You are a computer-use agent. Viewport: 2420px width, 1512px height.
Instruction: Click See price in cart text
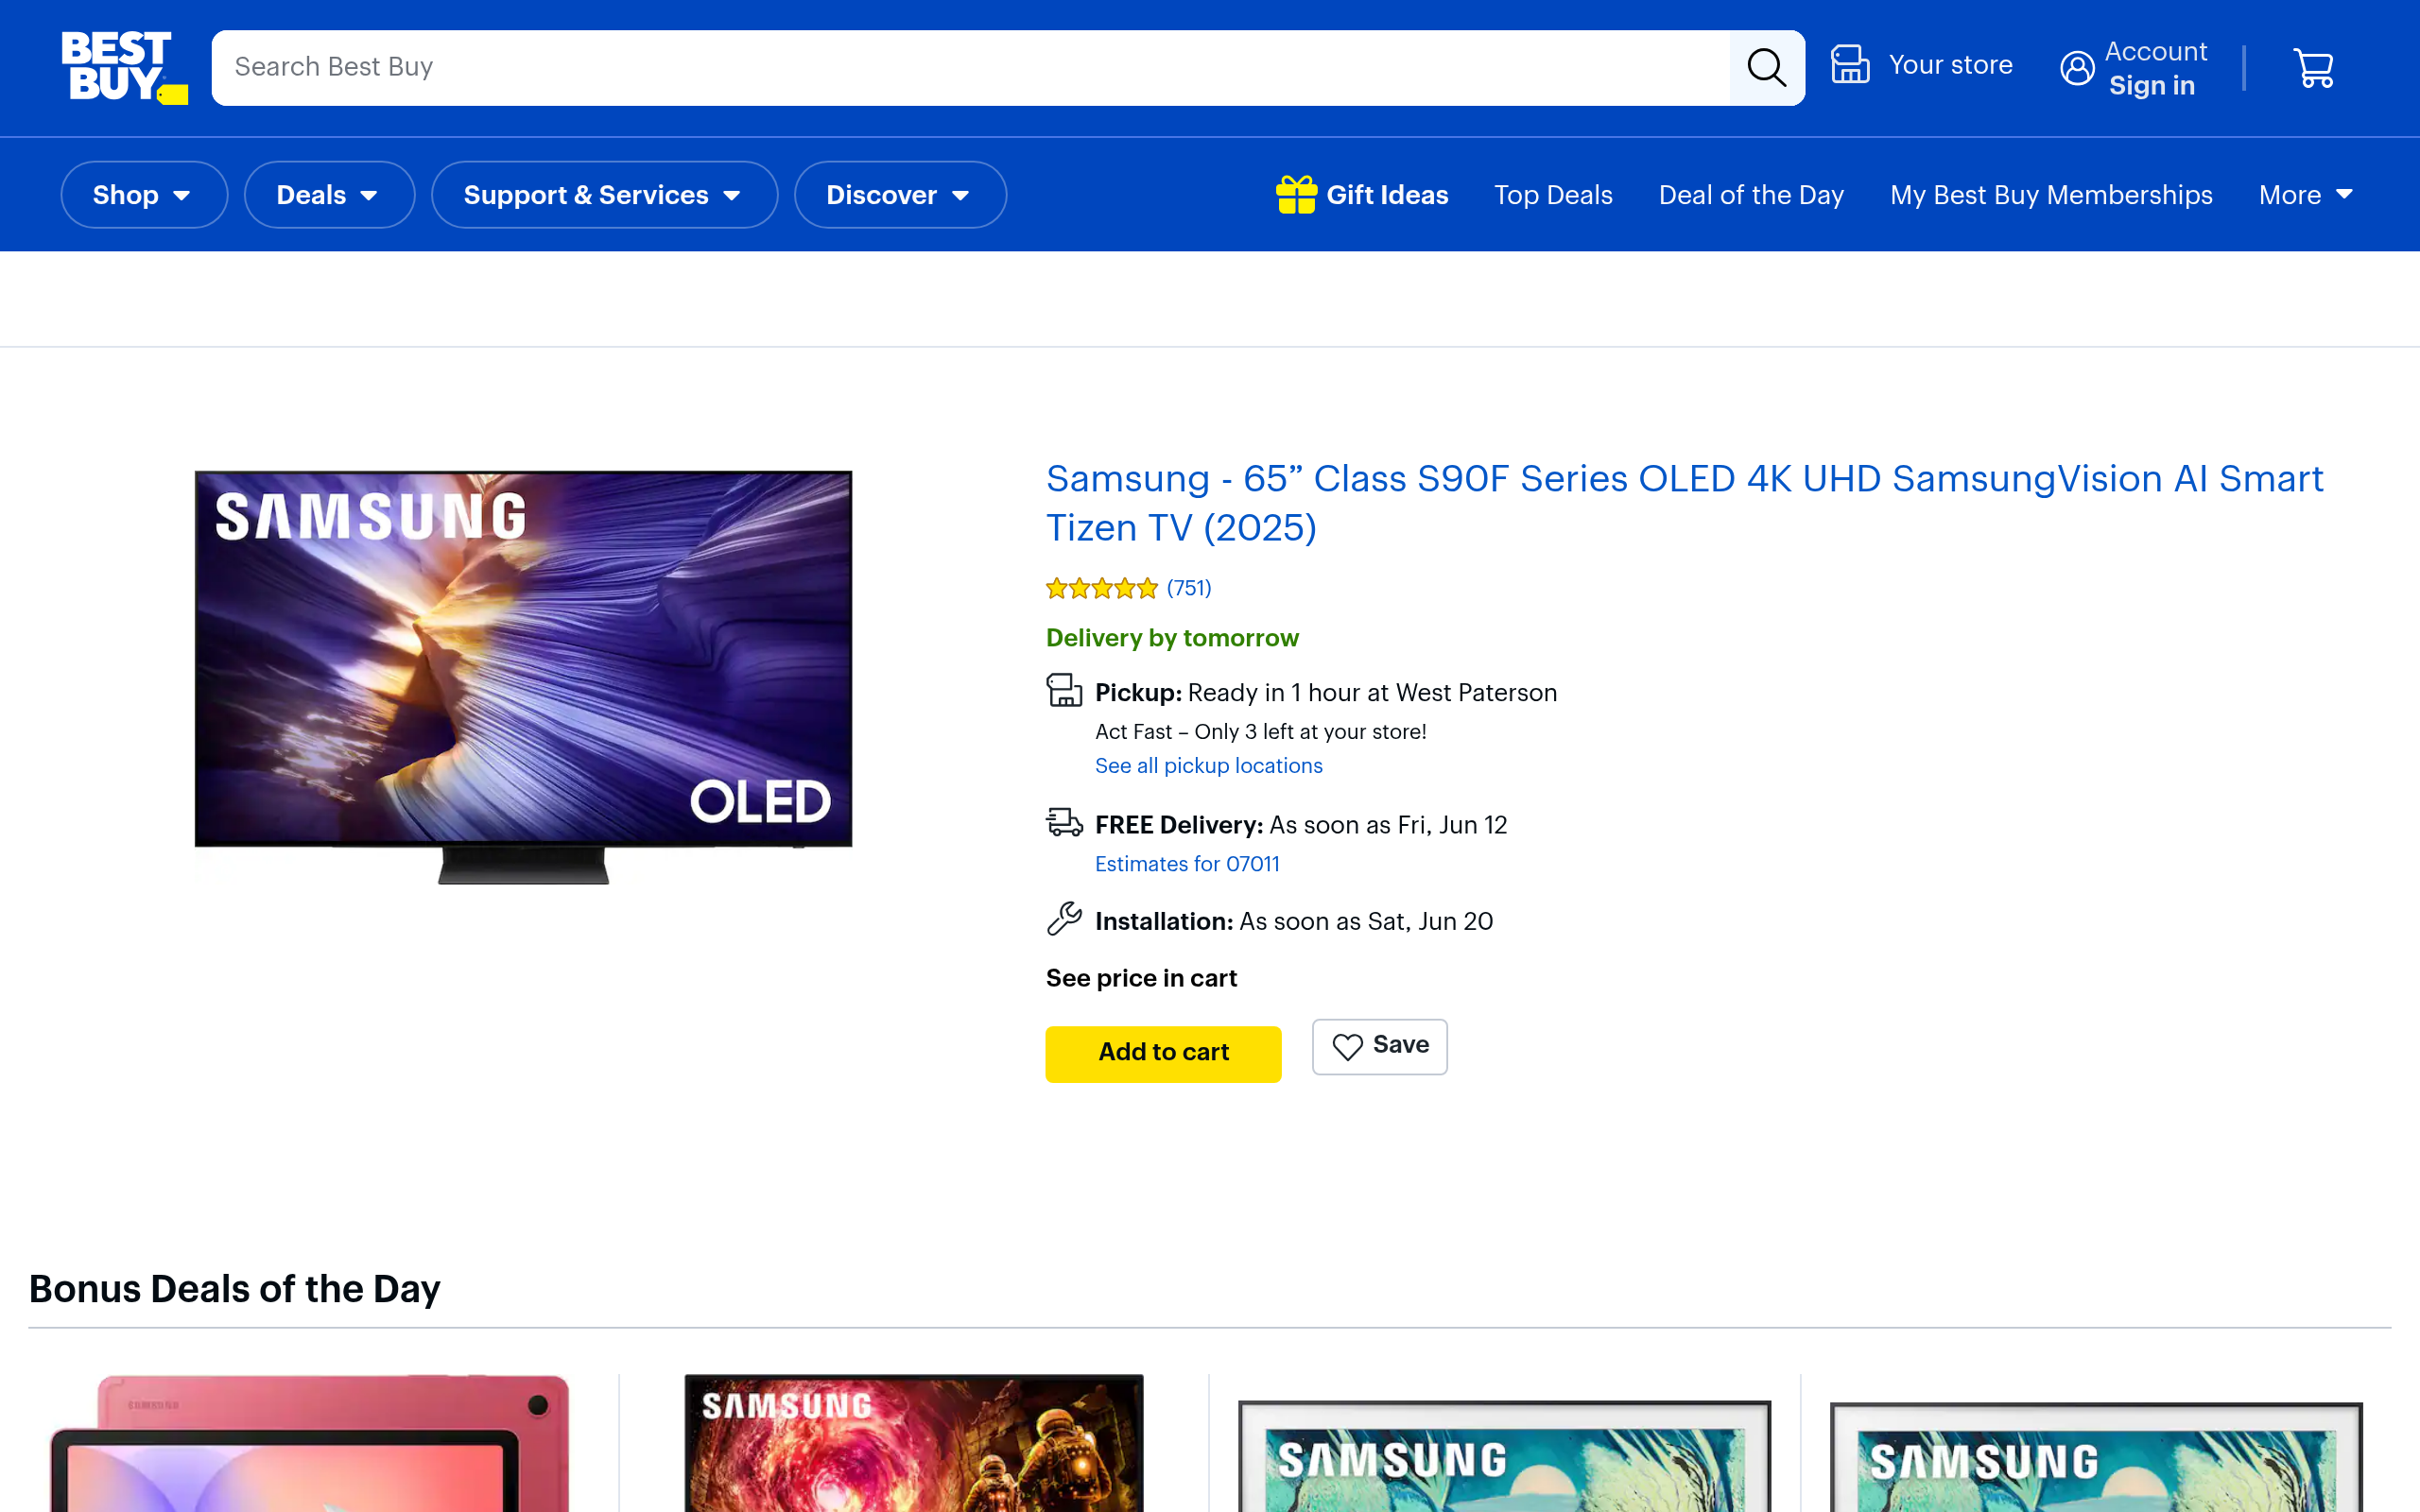(1141, 978)
